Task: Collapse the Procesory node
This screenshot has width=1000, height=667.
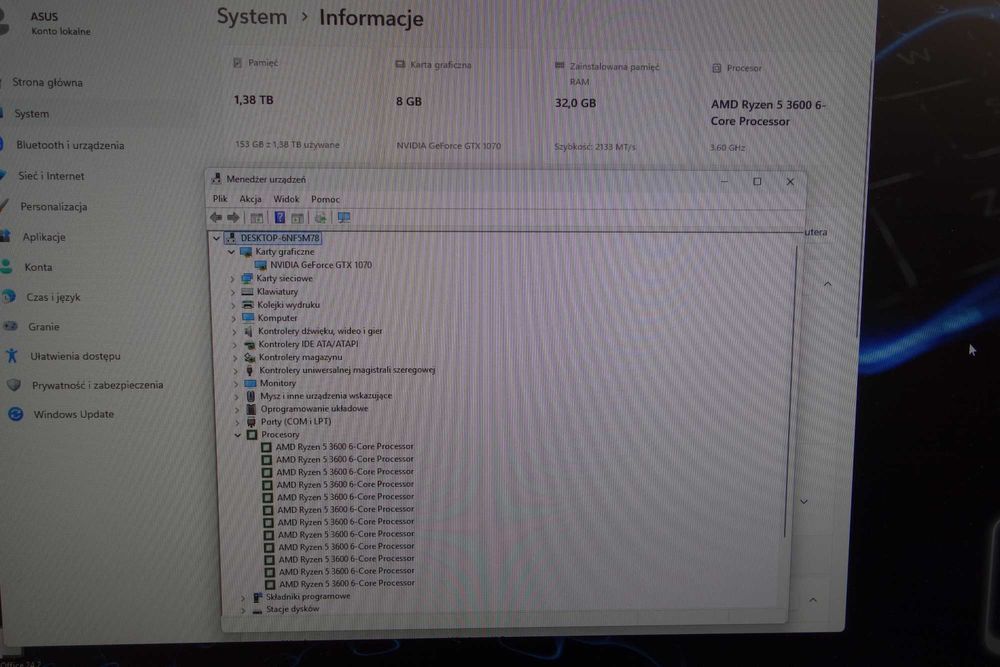Action: click(237, 435)
